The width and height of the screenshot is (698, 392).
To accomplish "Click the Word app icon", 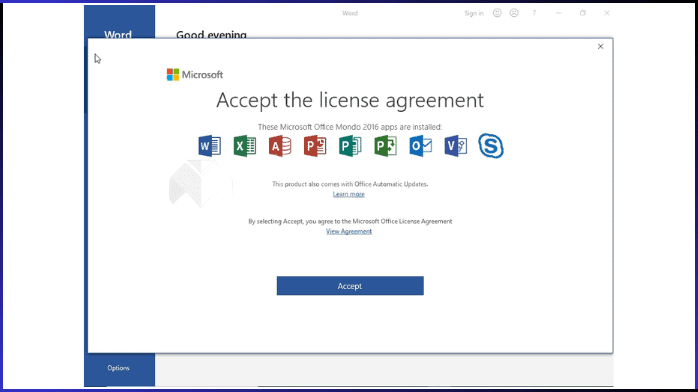I will (209, 146).
